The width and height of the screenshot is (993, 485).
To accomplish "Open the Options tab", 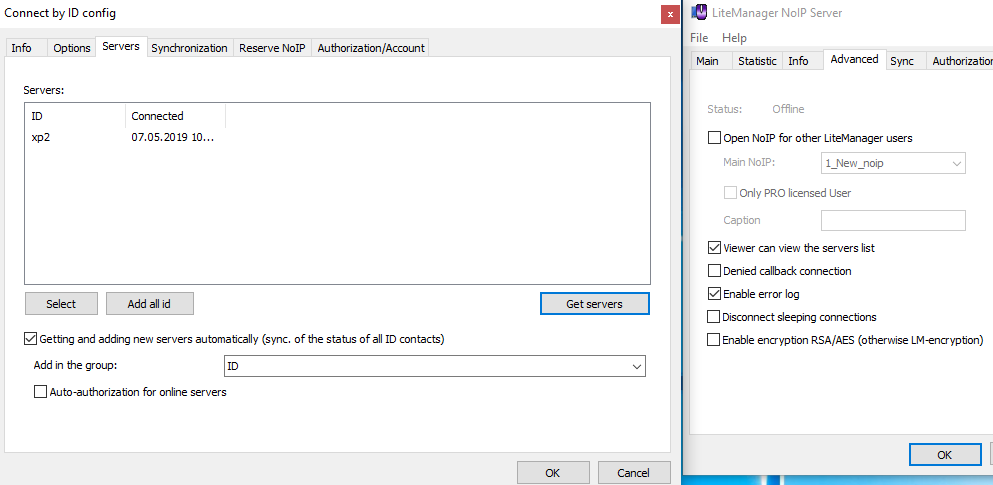I will point(72,48).
